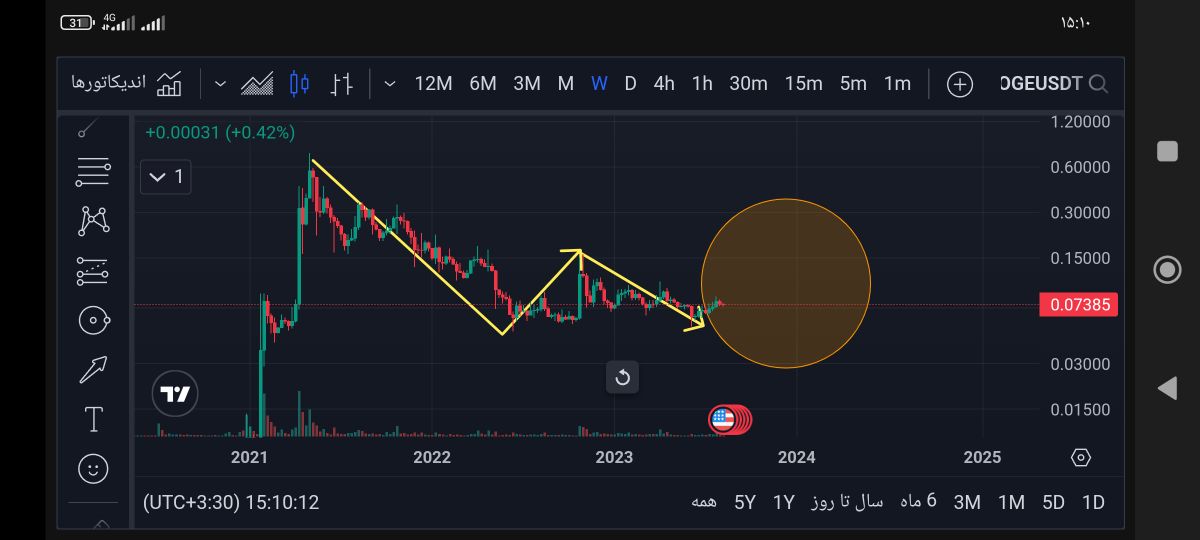Click the reset chart view button
The width and height of the screenshot is (1200, 540).
click(622, 377)
